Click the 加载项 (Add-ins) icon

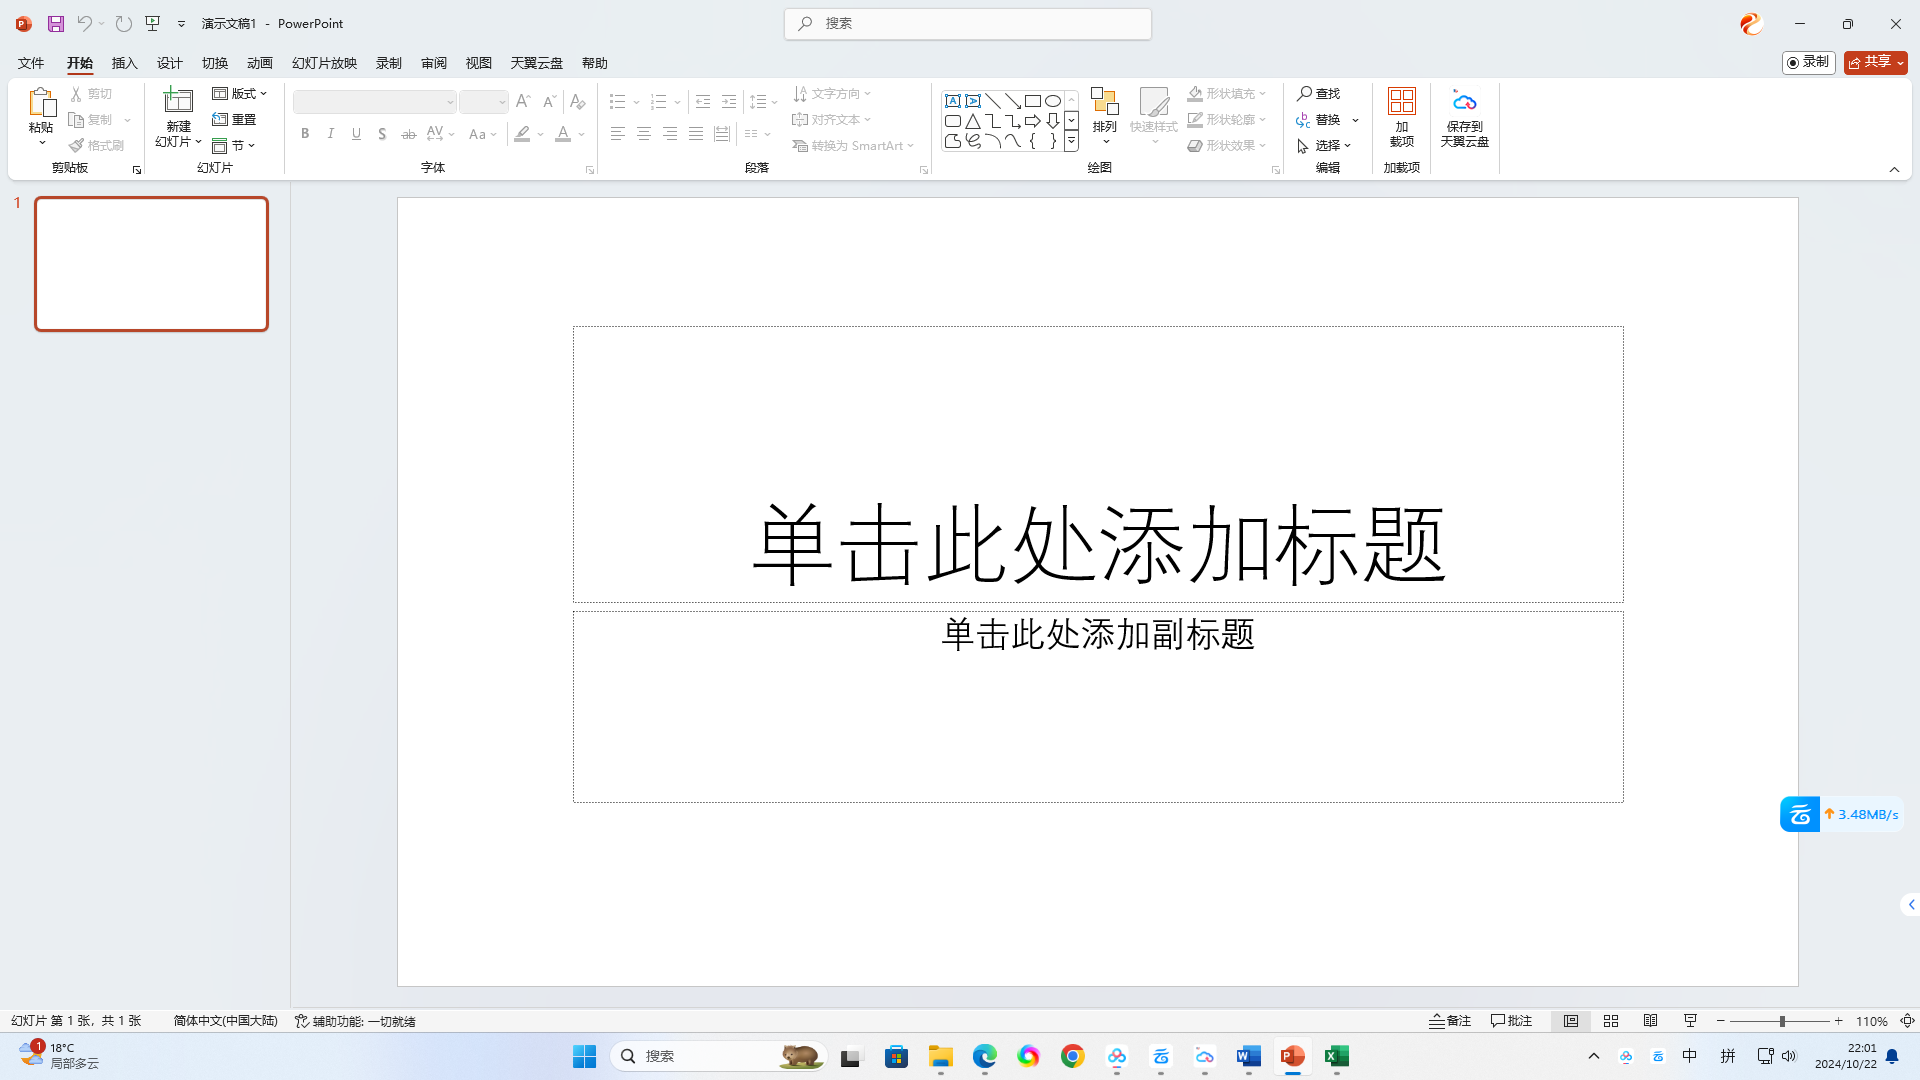click(1401, 118)
